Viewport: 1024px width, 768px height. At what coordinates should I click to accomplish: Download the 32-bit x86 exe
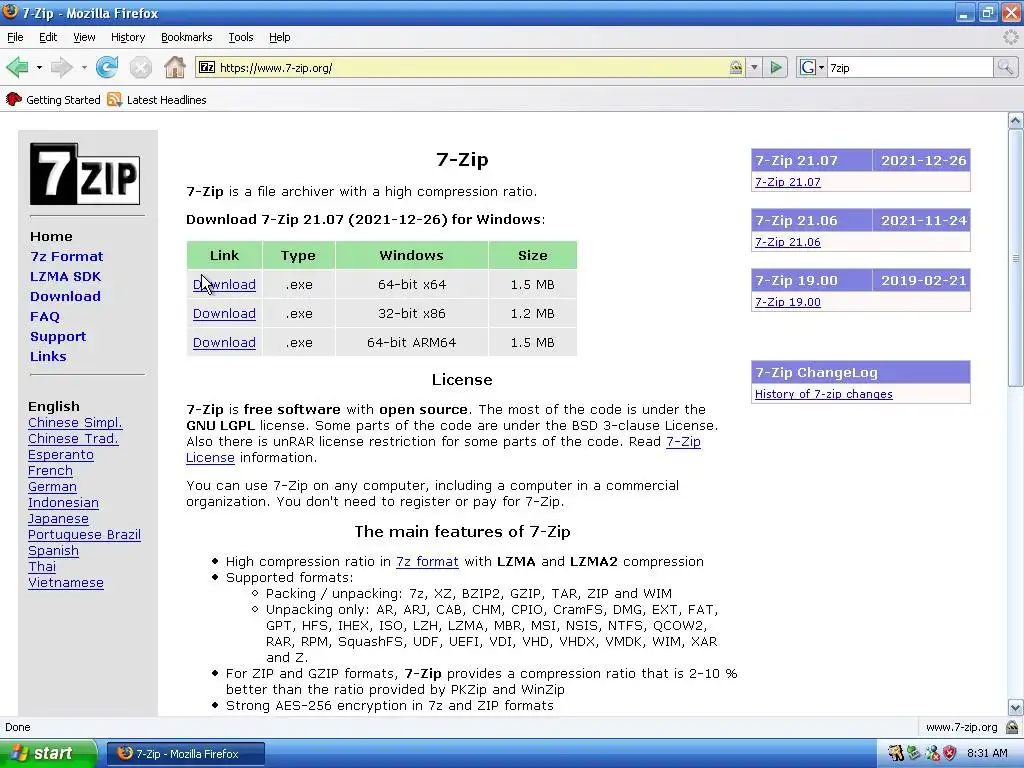(224, 313)
